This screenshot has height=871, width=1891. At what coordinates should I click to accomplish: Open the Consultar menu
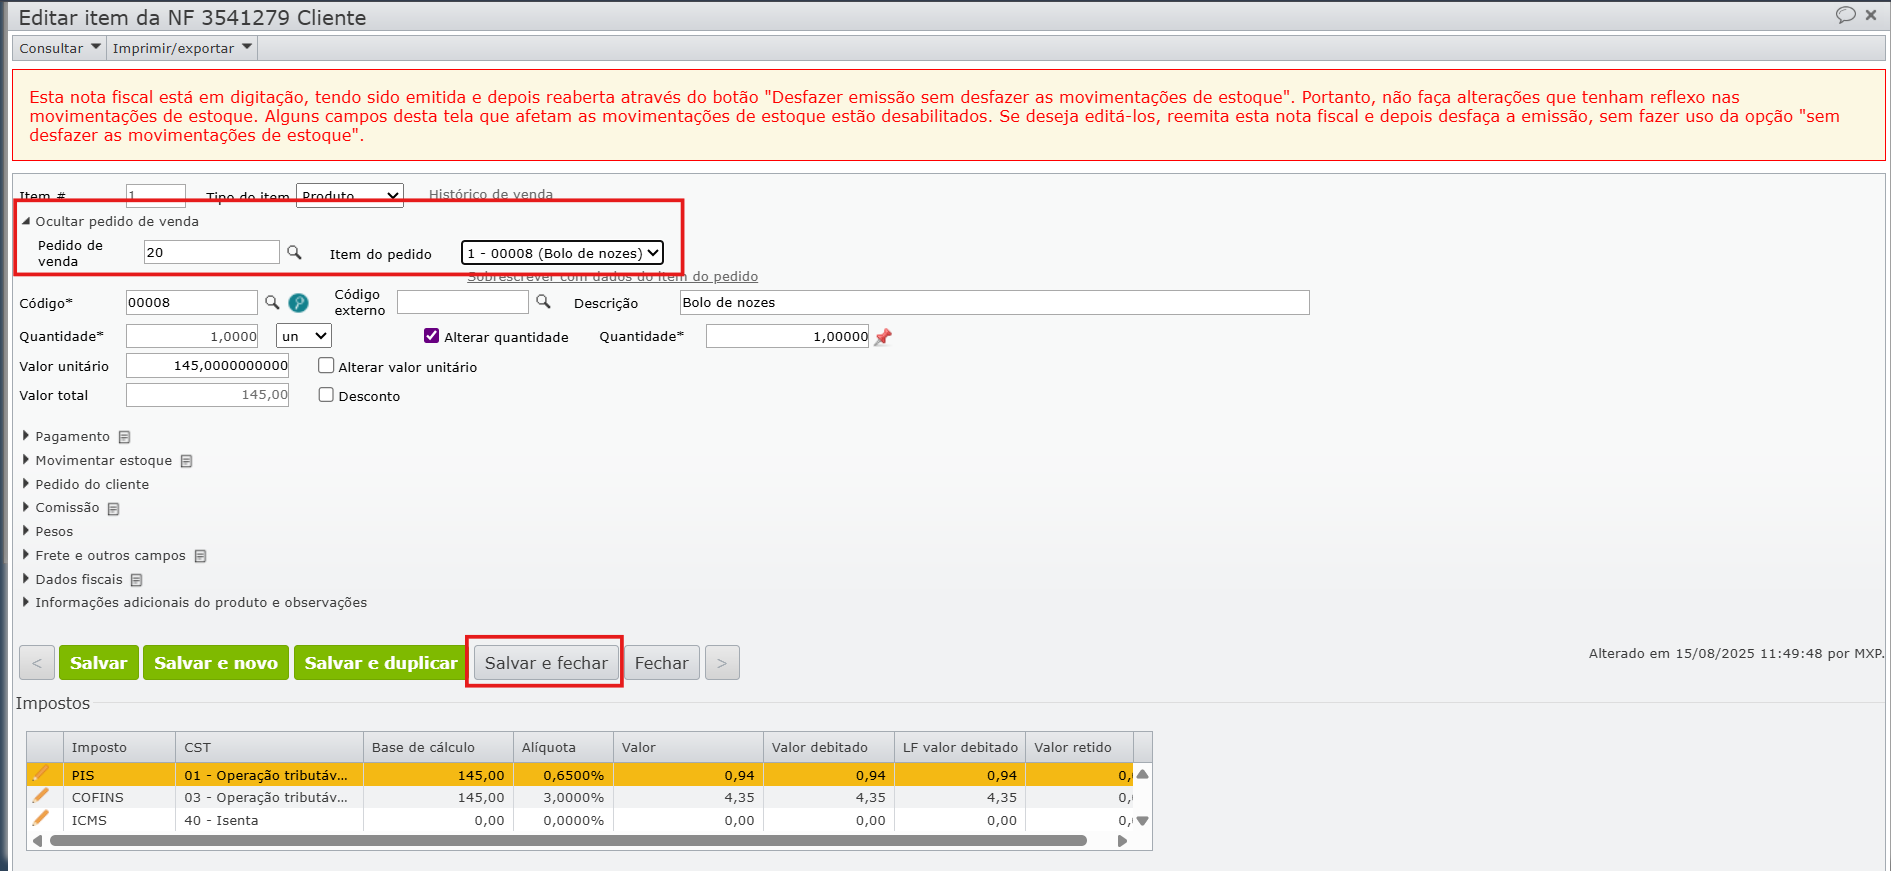coord(60,48)
